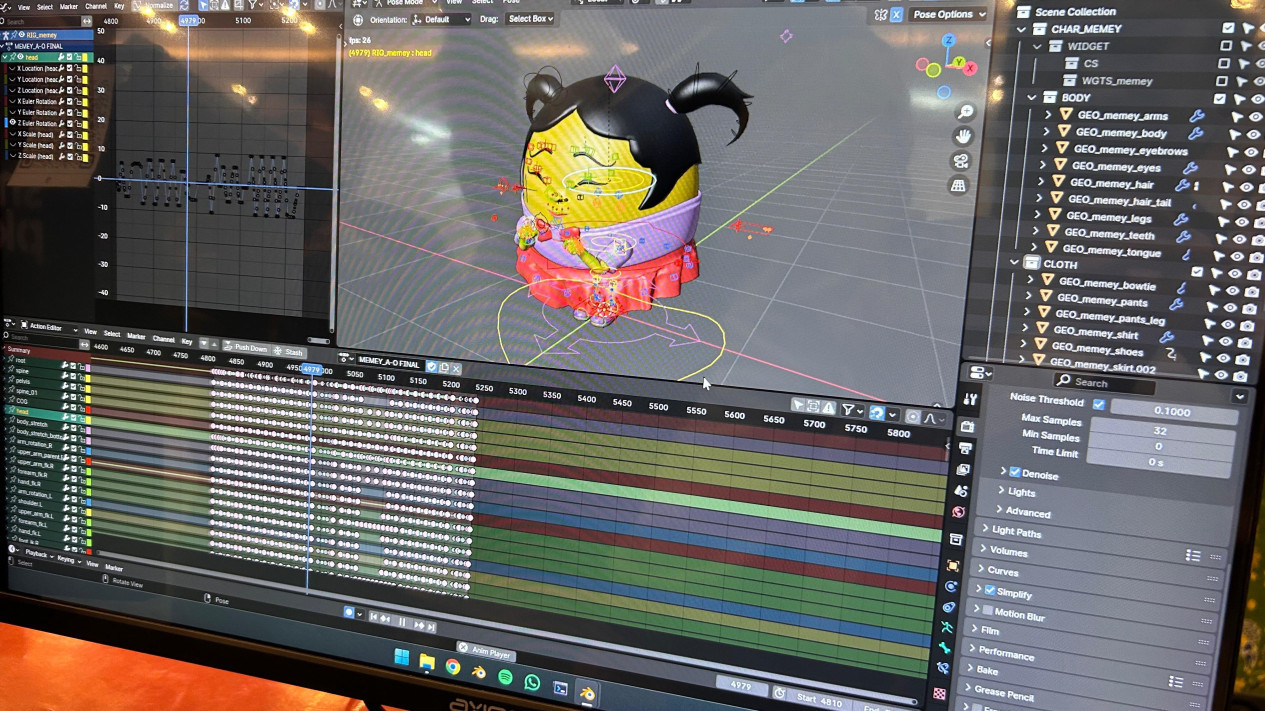Open the Render properties tab
This screenshot has height=711, width=1265.
tap(967, 427)
